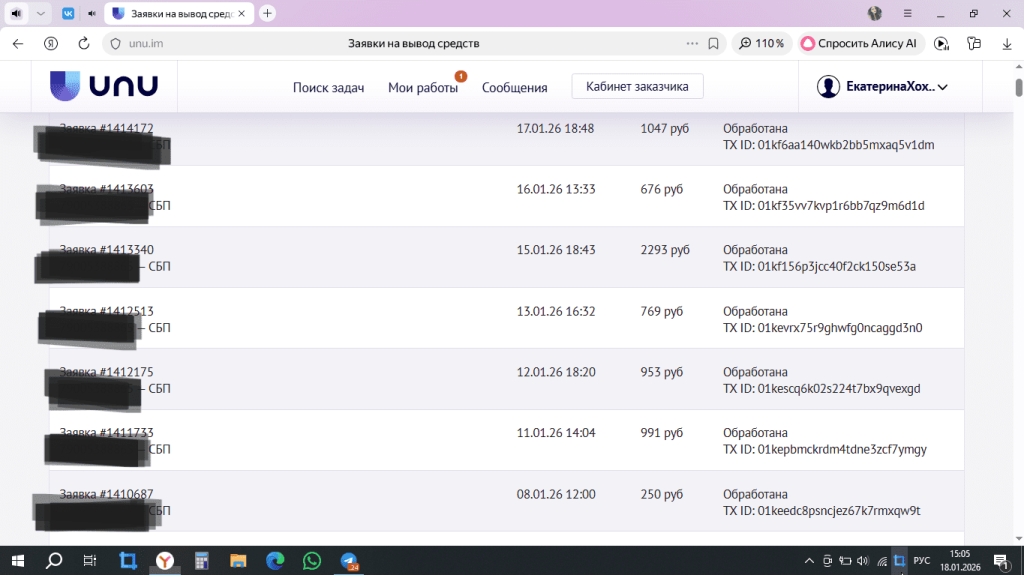Screen dimensions: 1024x575
Task: Open the Поиск задач menu item
Action: [328, 87]
